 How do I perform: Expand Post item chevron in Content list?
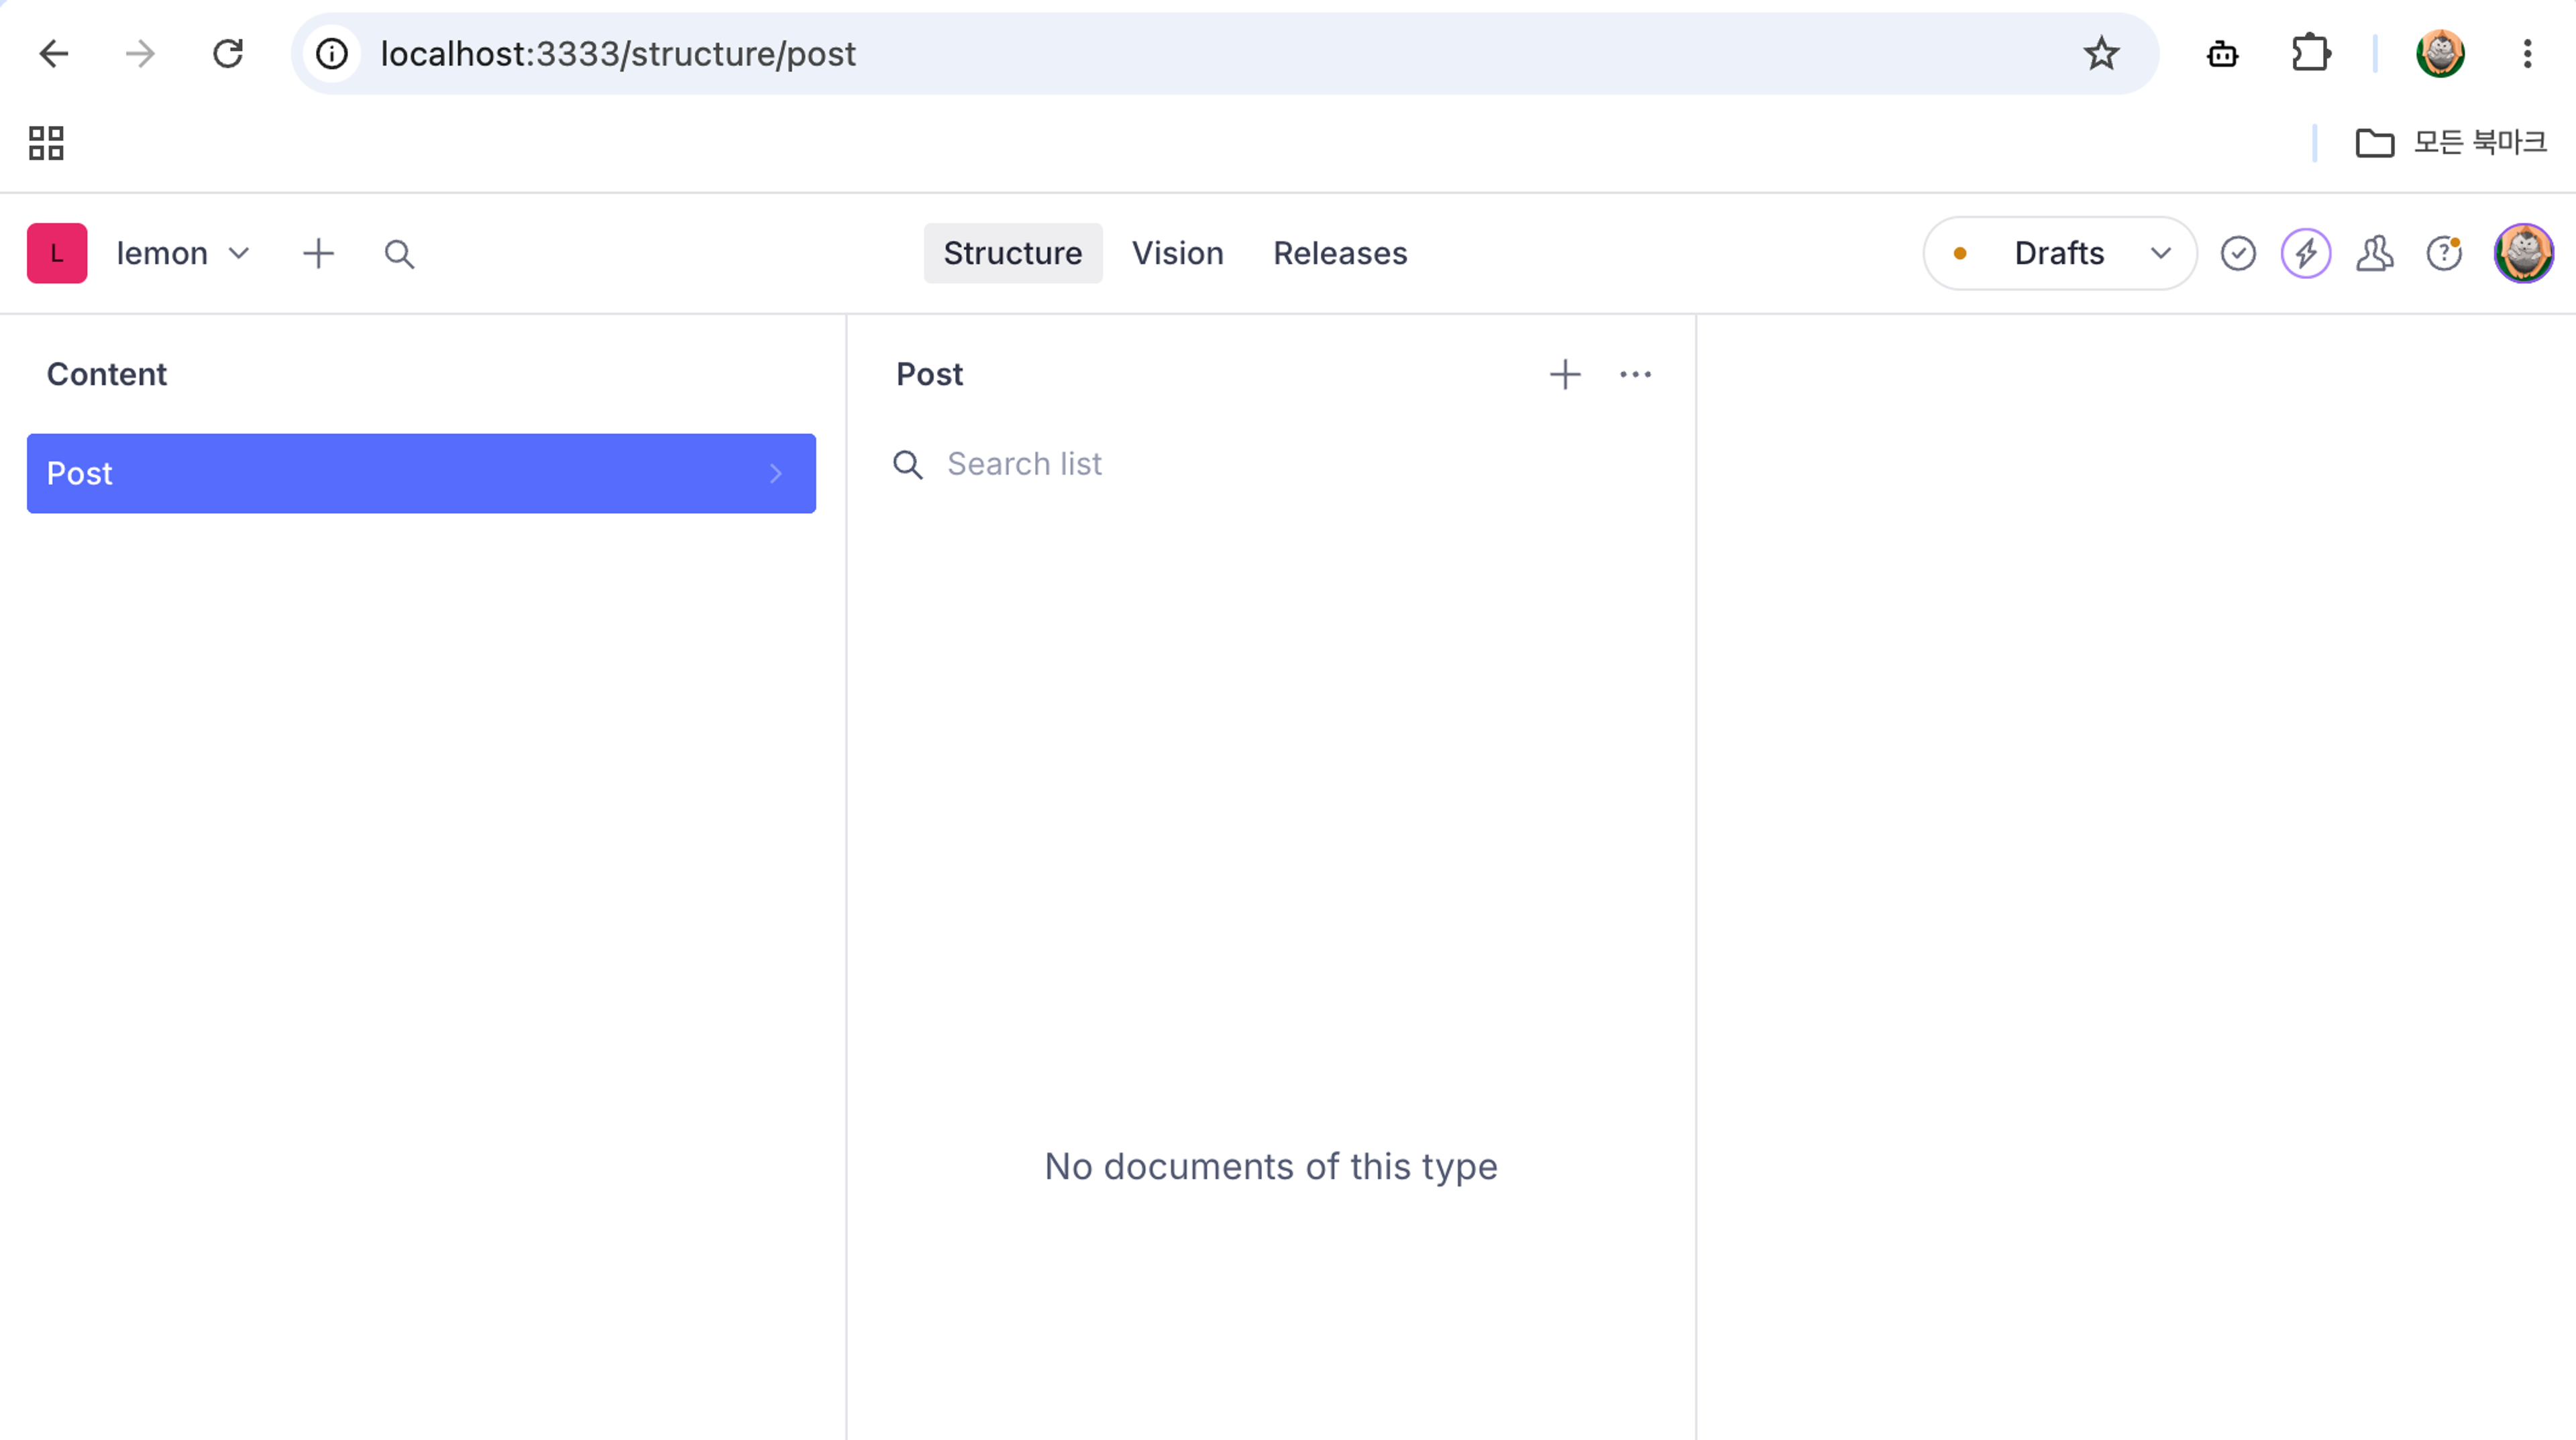pyautogui.click(x=775, y=473)
